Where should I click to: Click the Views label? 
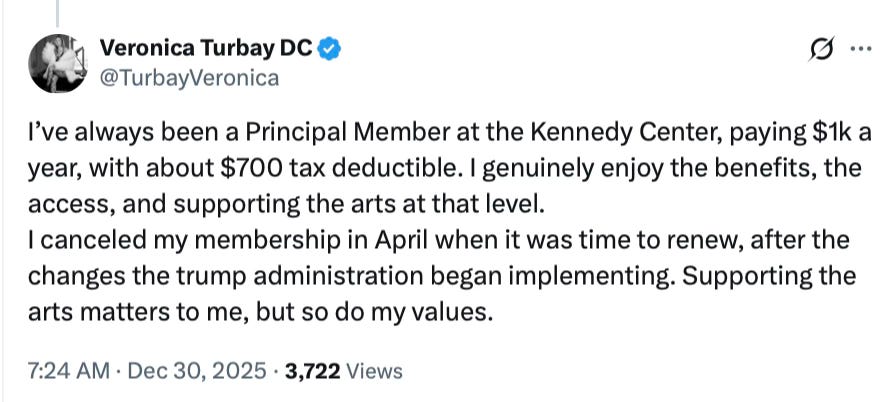374,371
